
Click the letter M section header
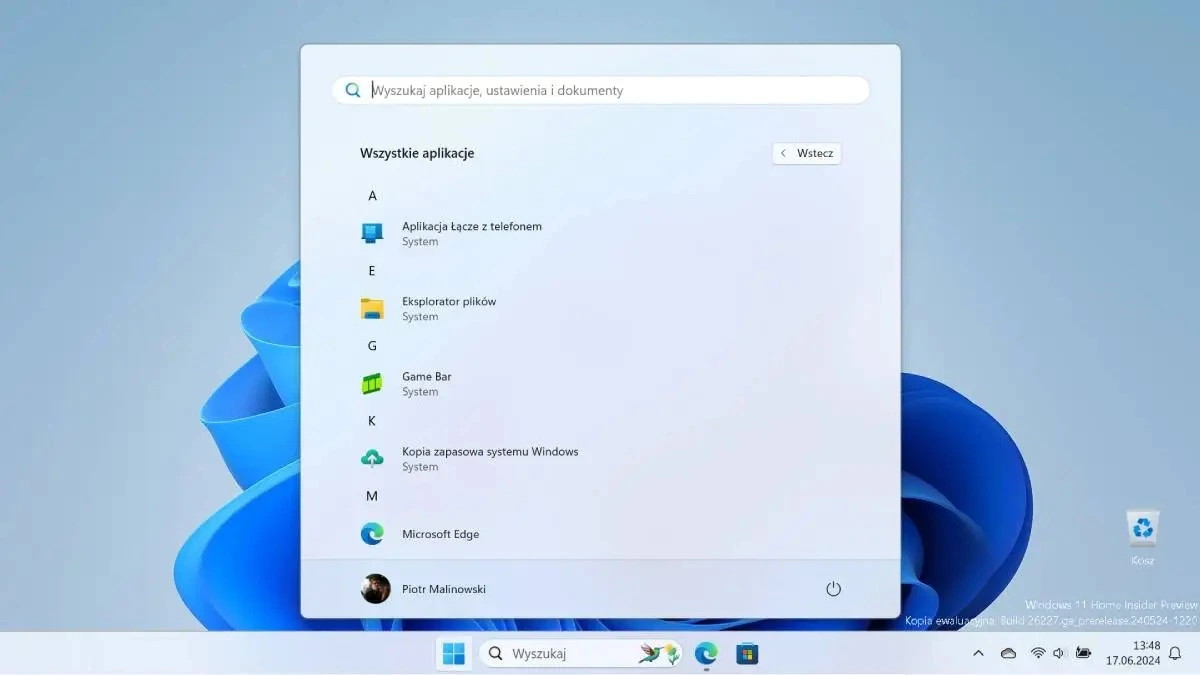pos(371,495)
